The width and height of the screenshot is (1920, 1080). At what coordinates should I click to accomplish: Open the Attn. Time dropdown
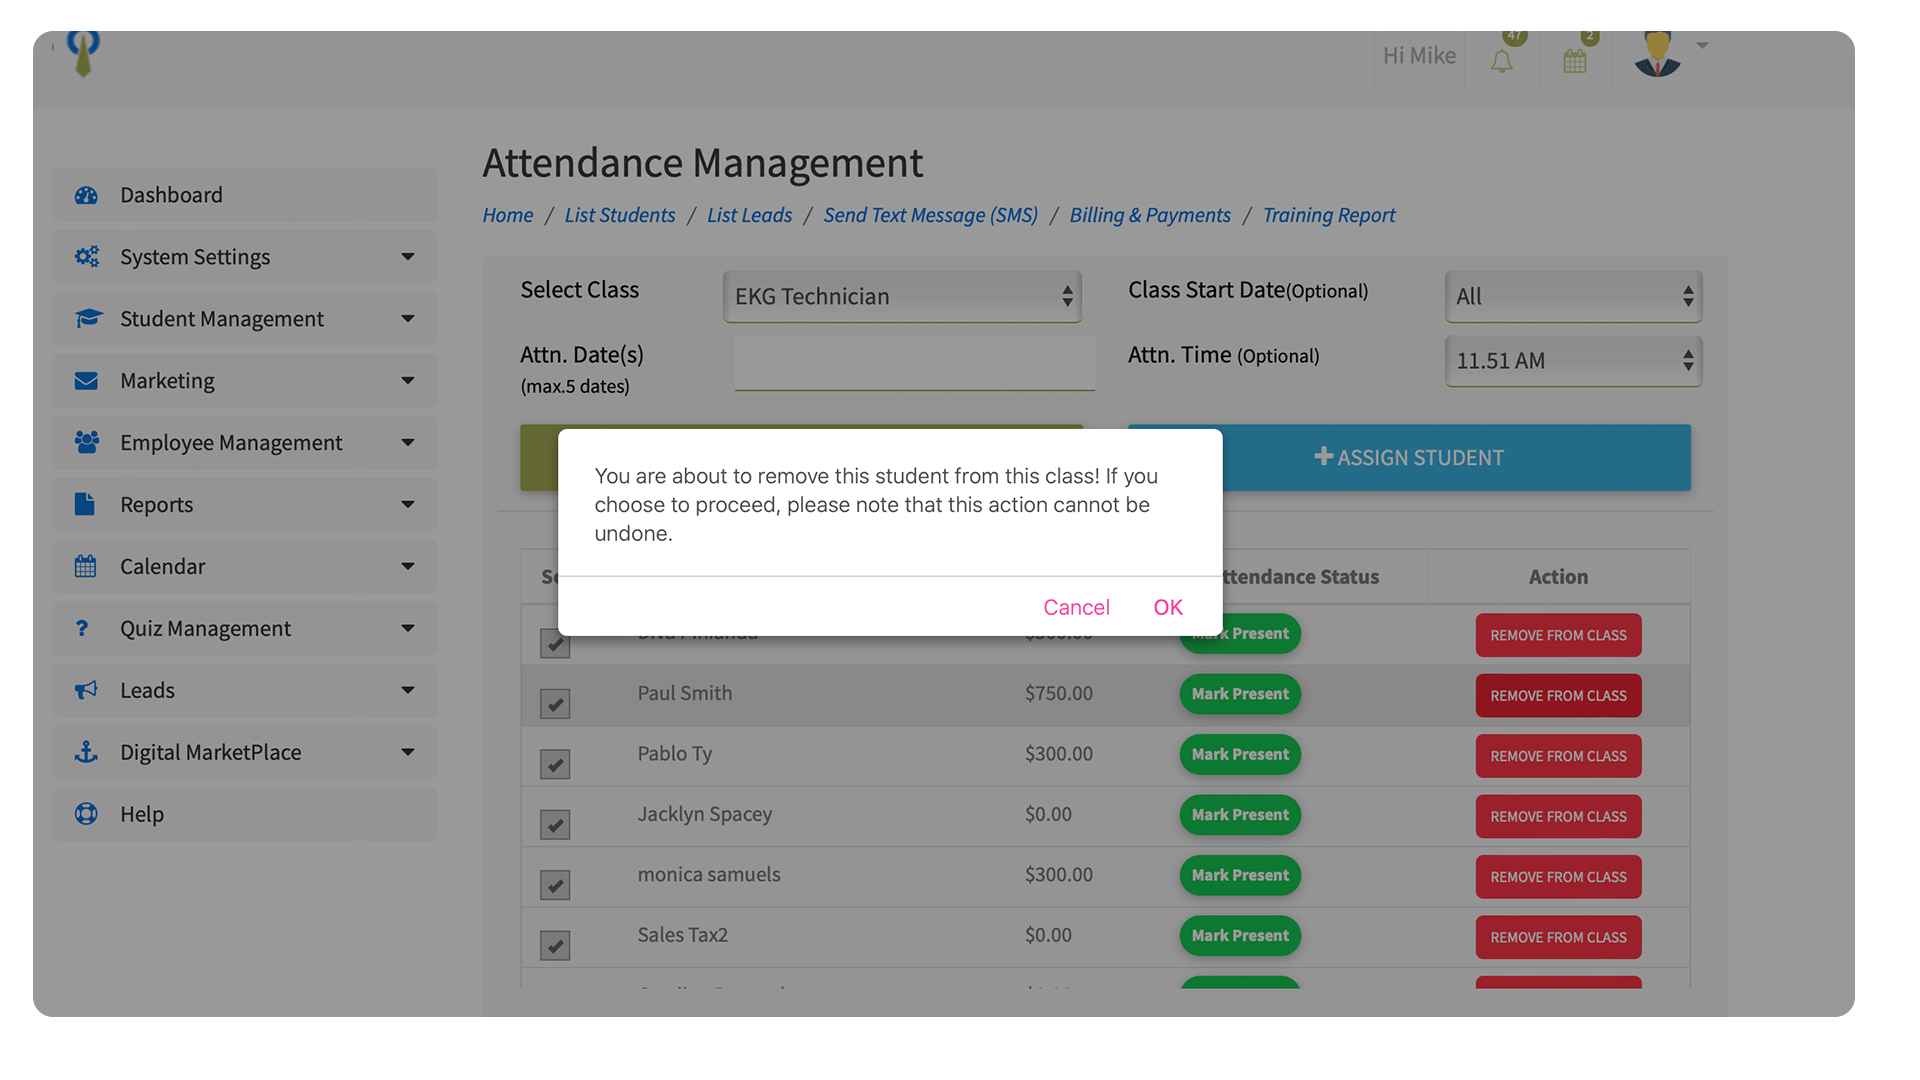(x=1572, y=361)
